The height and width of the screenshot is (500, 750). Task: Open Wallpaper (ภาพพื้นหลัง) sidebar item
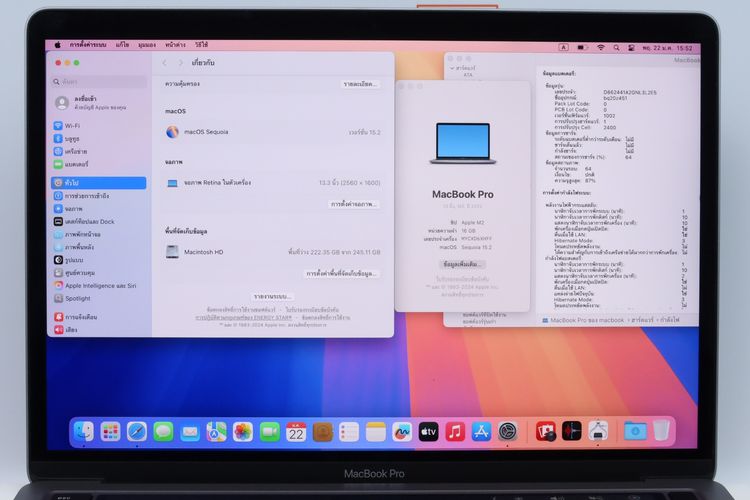pos(99,247)
